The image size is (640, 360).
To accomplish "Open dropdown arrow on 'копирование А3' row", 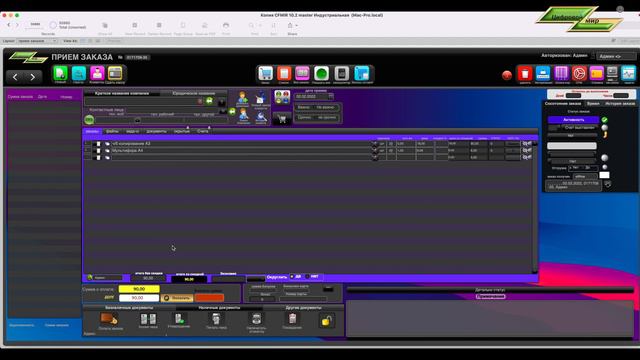I will [x=374, y=144].
